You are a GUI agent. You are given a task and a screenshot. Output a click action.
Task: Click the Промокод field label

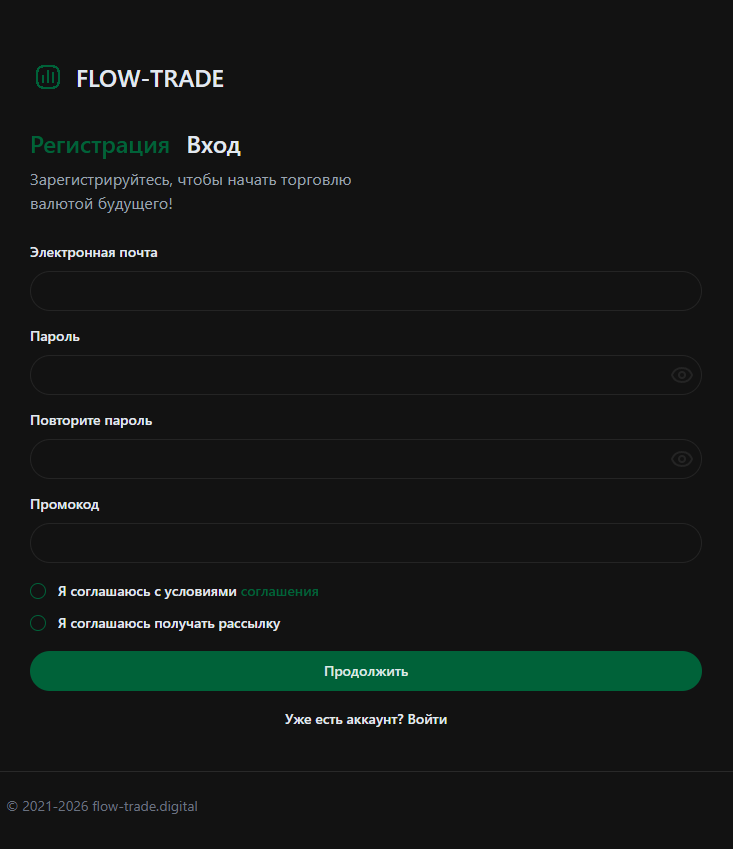click(65, 504)
